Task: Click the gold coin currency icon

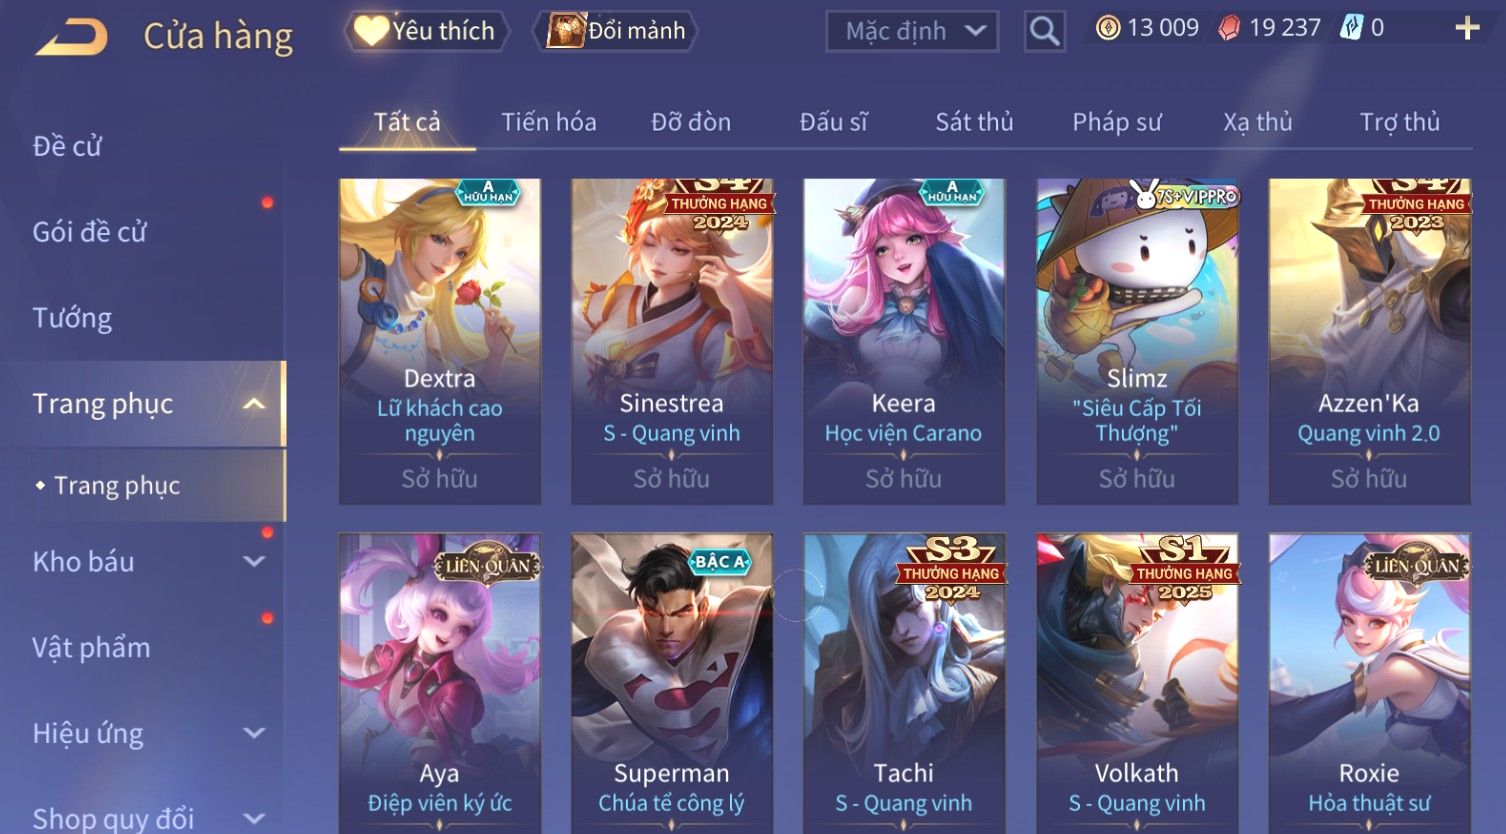Action: click(x=1107, y=28)
